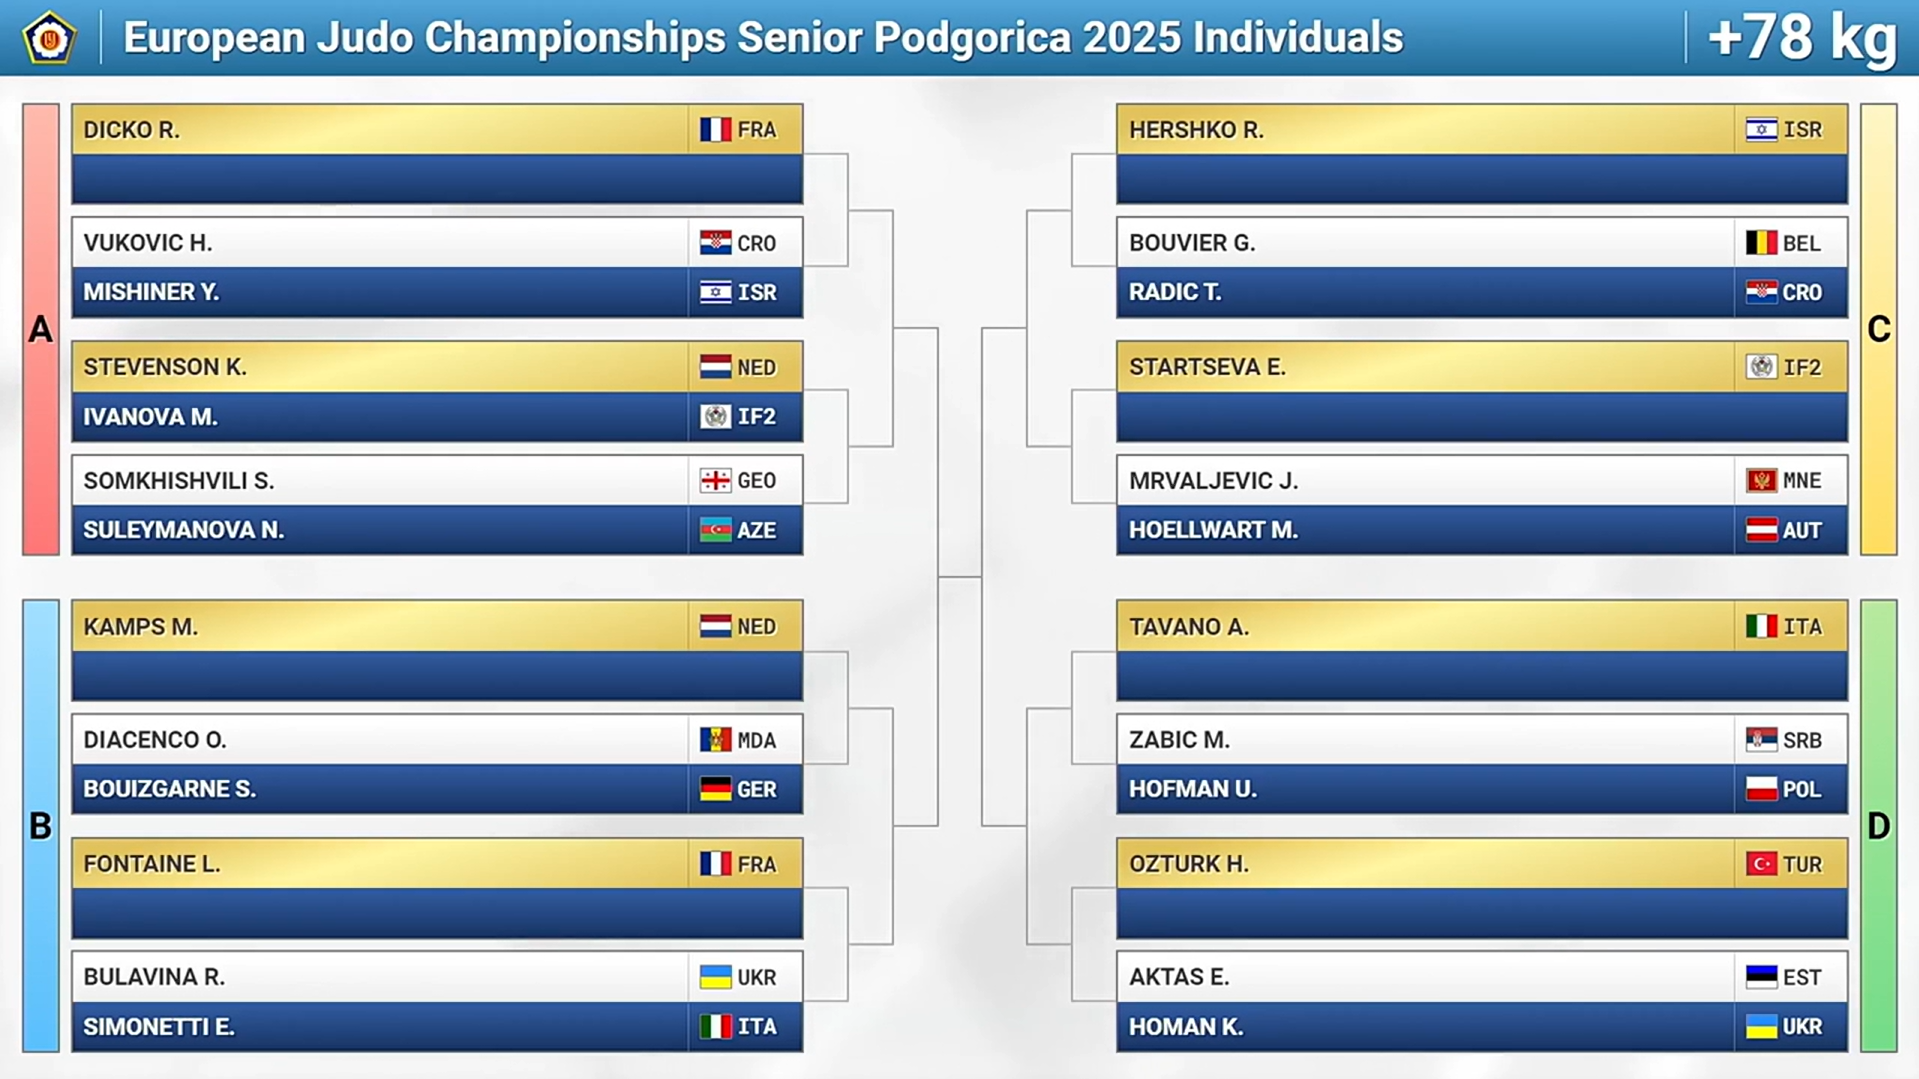Click the Turkey flag for OZTURK H.

coord(1761,864)
